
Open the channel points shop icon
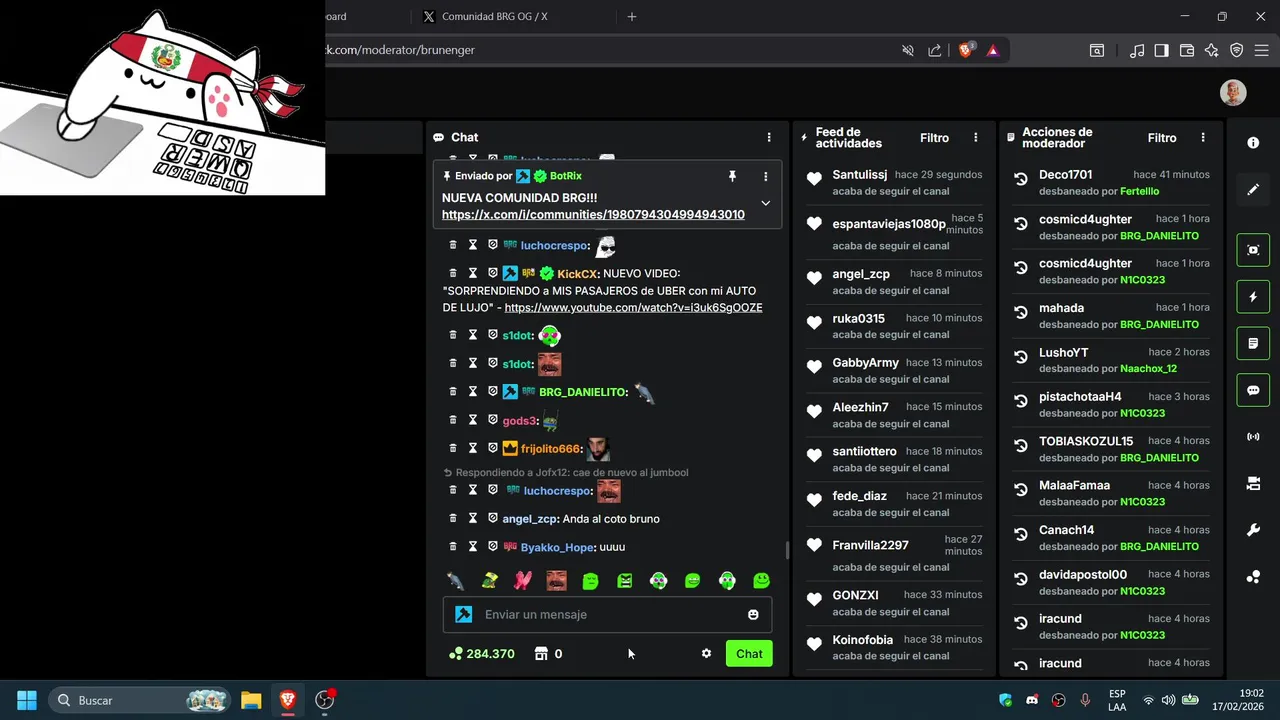tap(541, 654)
